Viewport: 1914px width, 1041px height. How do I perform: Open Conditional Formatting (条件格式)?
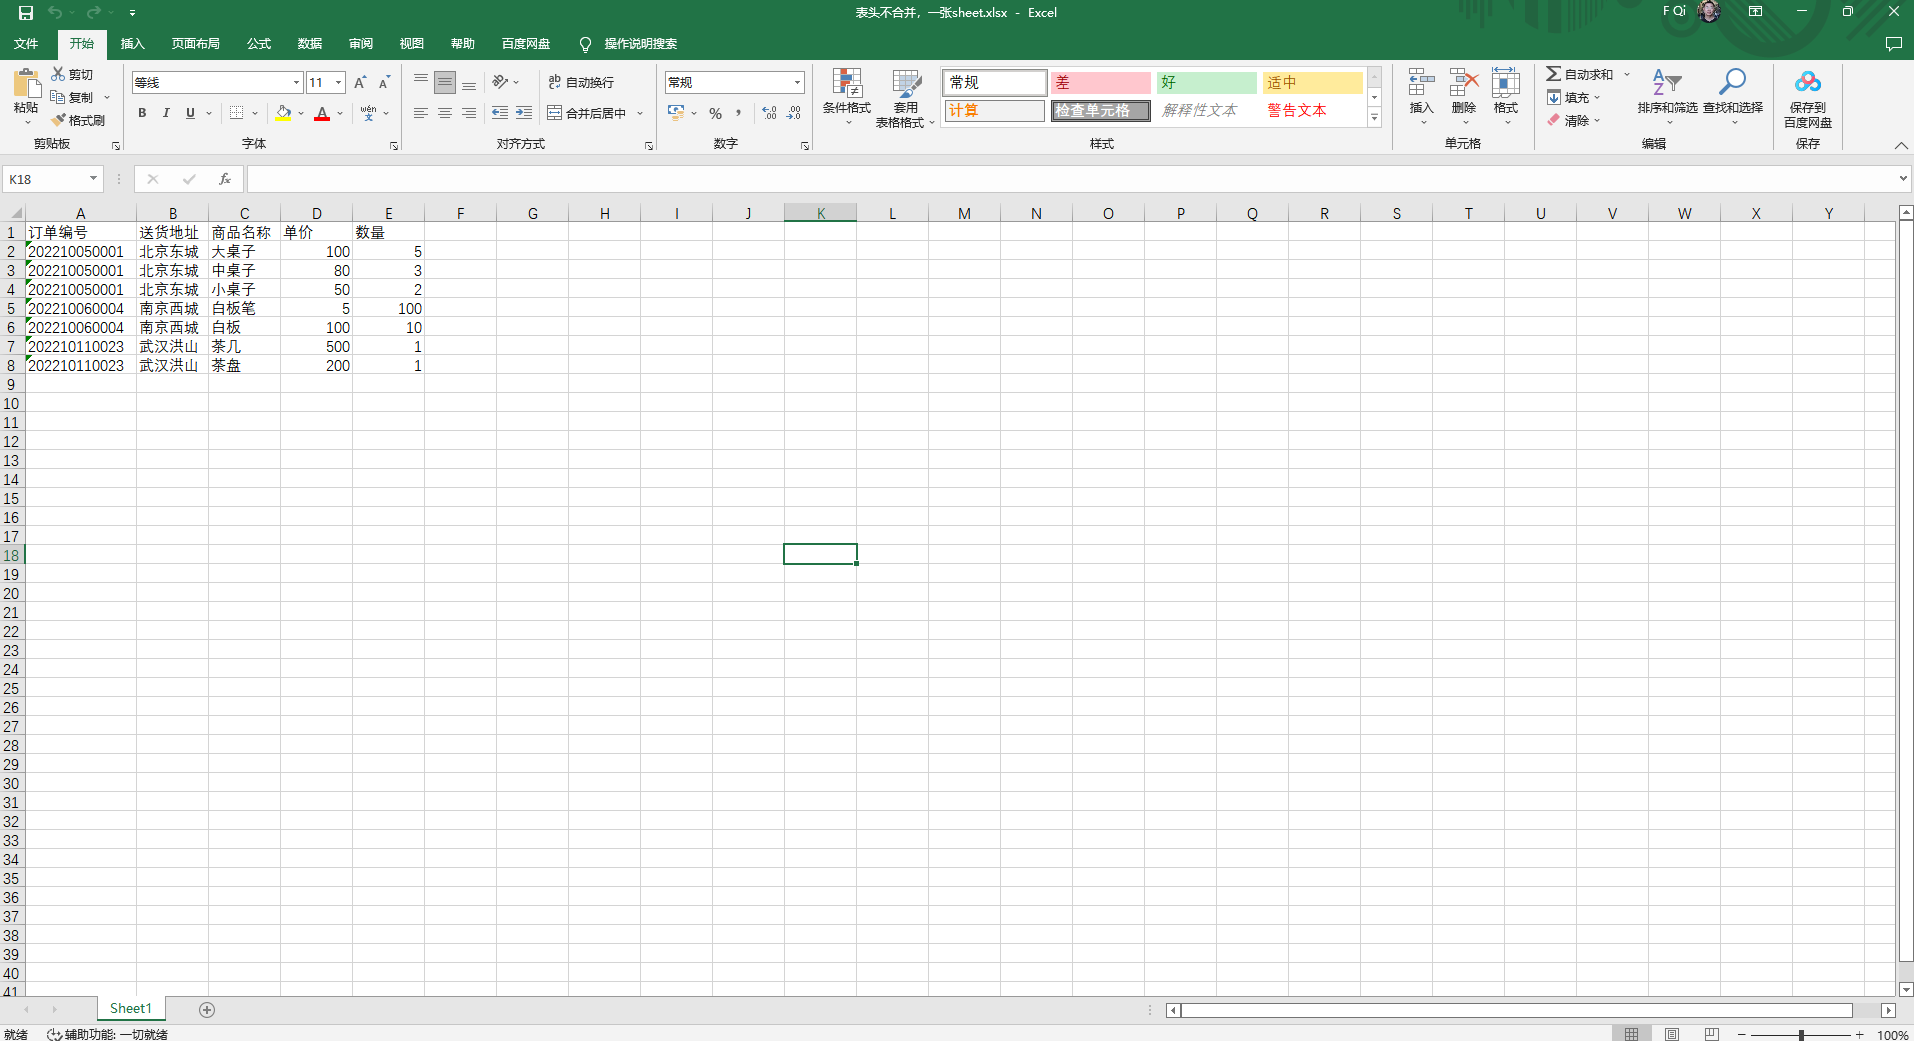coord(847,98)
